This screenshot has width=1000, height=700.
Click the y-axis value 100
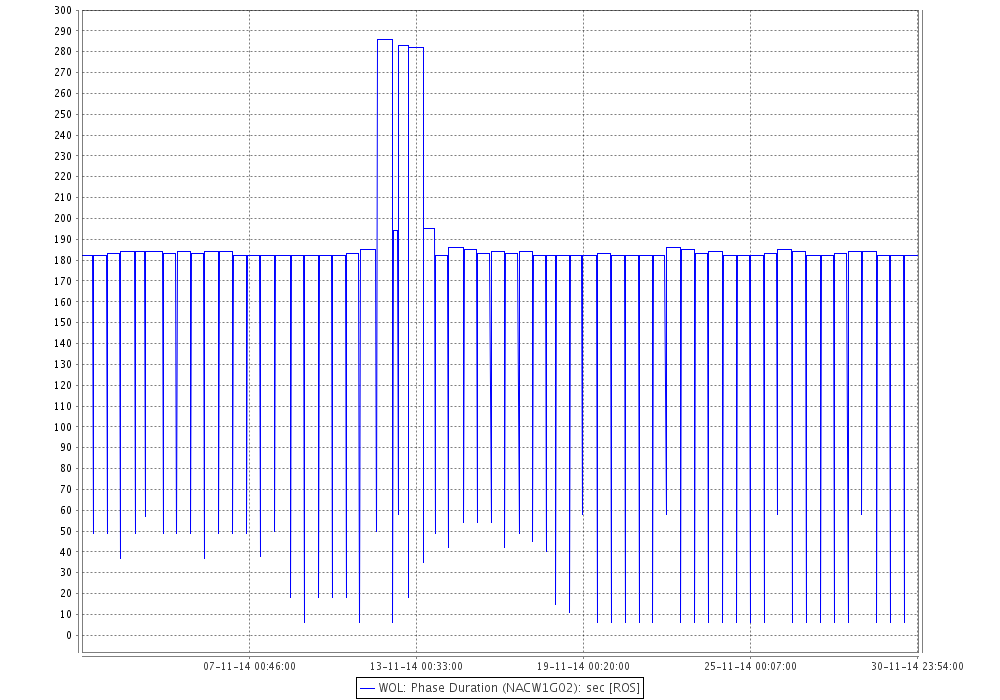coord(63,427)
